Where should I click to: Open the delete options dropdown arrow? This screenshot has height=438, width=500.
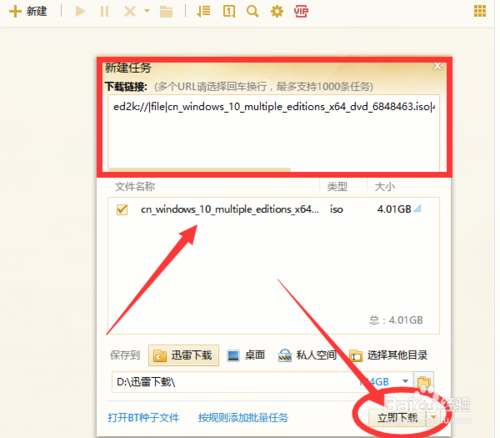click(x=147, y=11)
